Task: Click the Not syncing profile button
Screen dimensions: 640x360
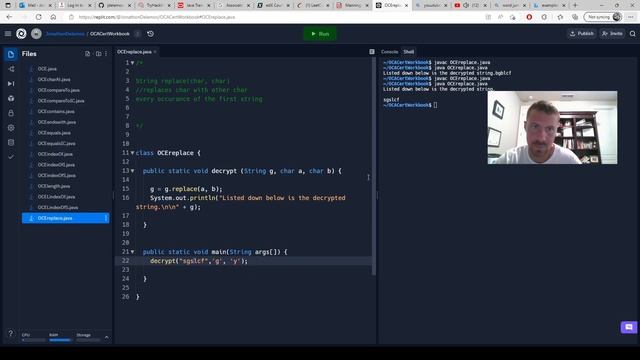Action: click(603, 17)
